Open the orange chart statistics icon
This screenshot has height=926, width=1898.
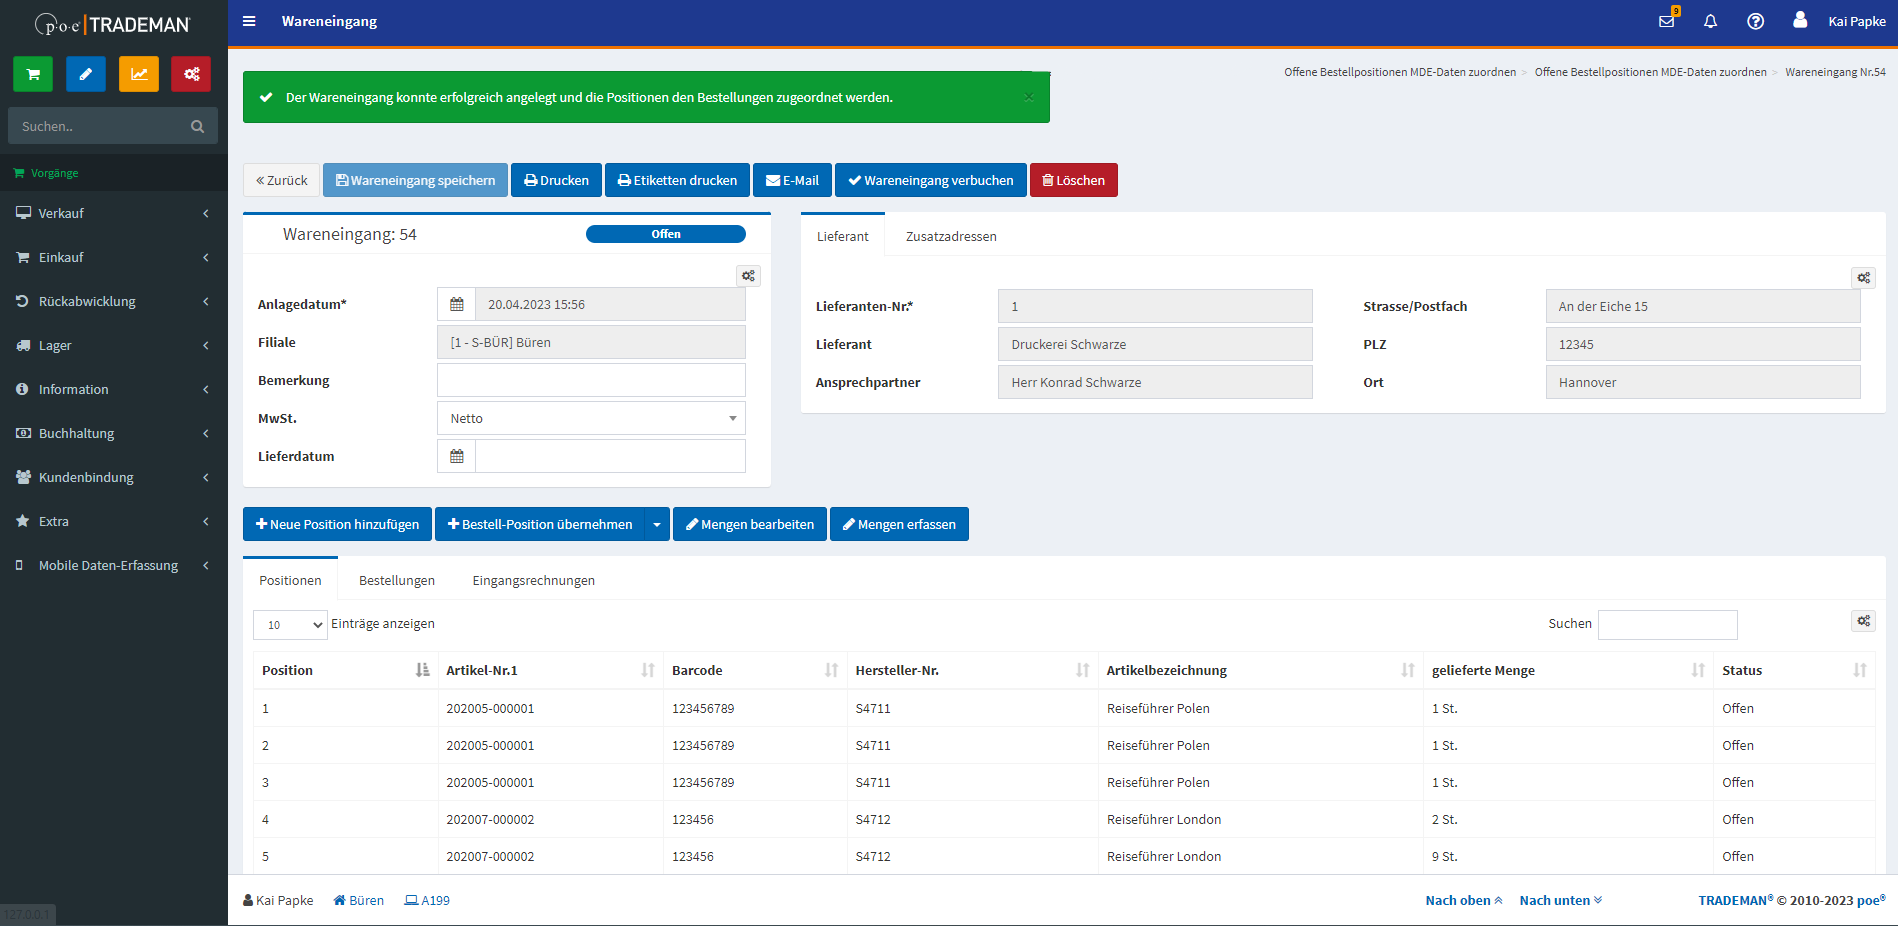pos(139,74)
